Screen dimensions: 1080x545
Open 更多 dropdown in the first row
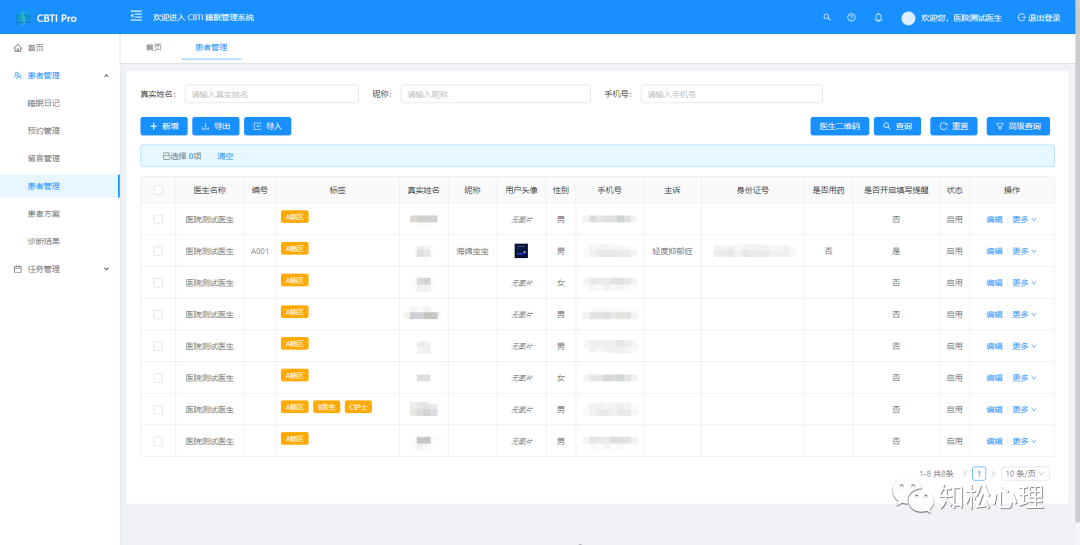(x=1024, y=220)
